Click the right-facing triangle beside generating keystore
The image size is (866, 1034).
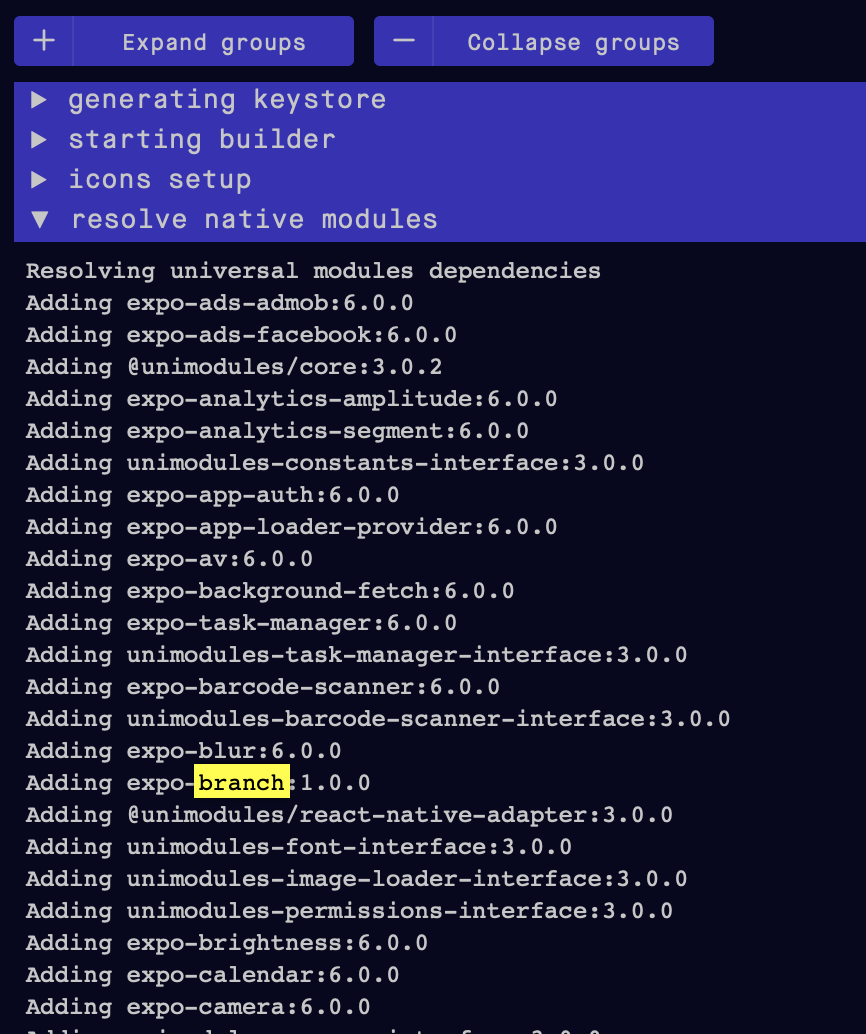click(37, 99)
